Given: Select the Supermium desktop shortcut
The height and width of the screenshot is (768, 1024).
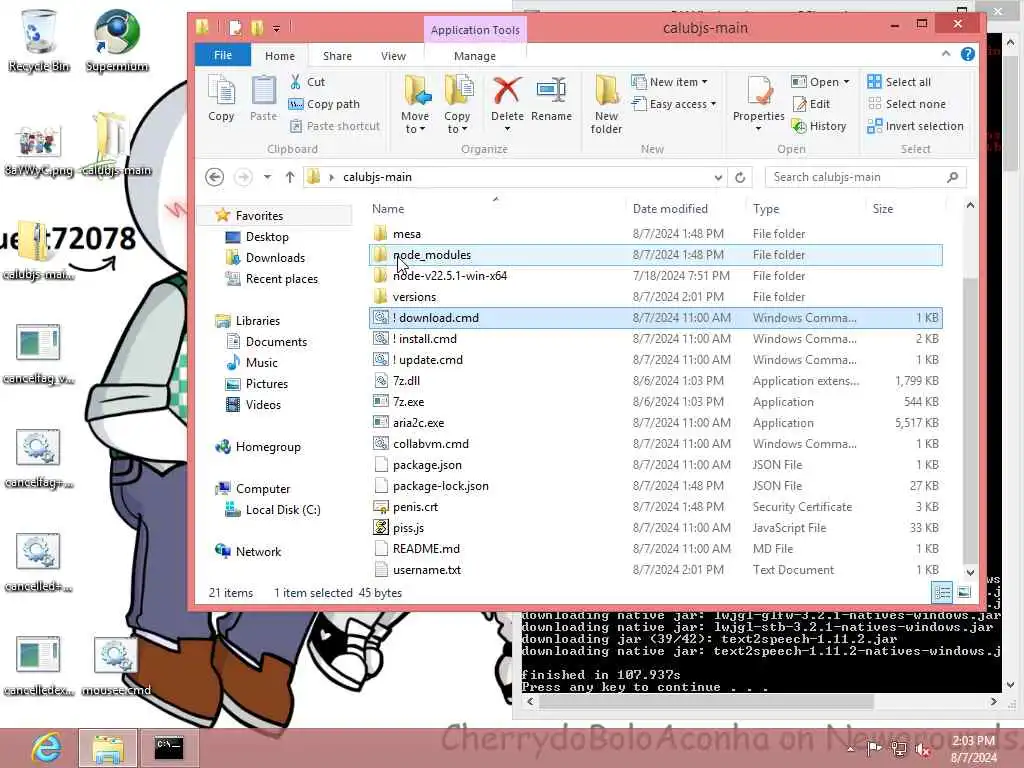Looking at the screenshot, I should pyautogui.click(x=117, y=40).
